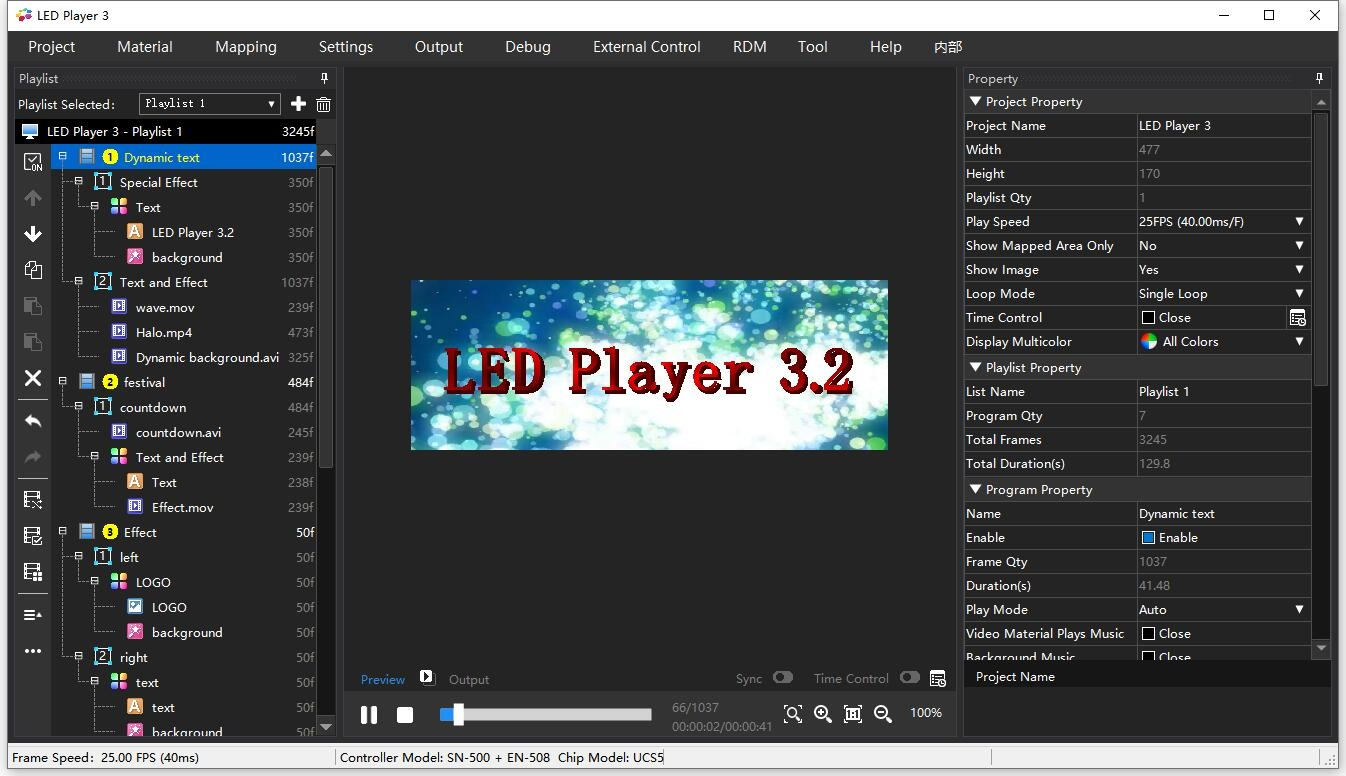The image size is (1346, 776).
Task: Zoom in on the preview
Action: point(823,713)
